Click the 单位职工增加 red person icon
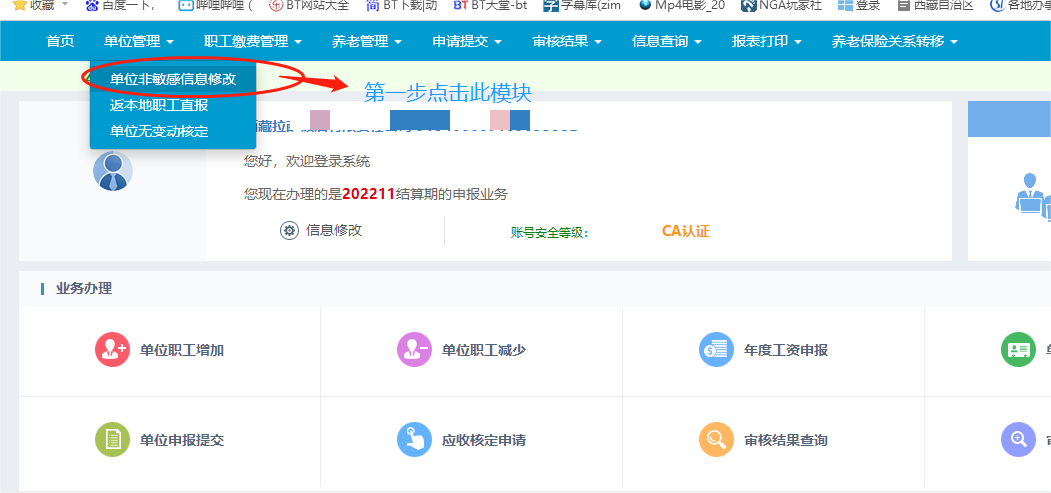This screenshot has width=1051, height=493. click(111, 350)
